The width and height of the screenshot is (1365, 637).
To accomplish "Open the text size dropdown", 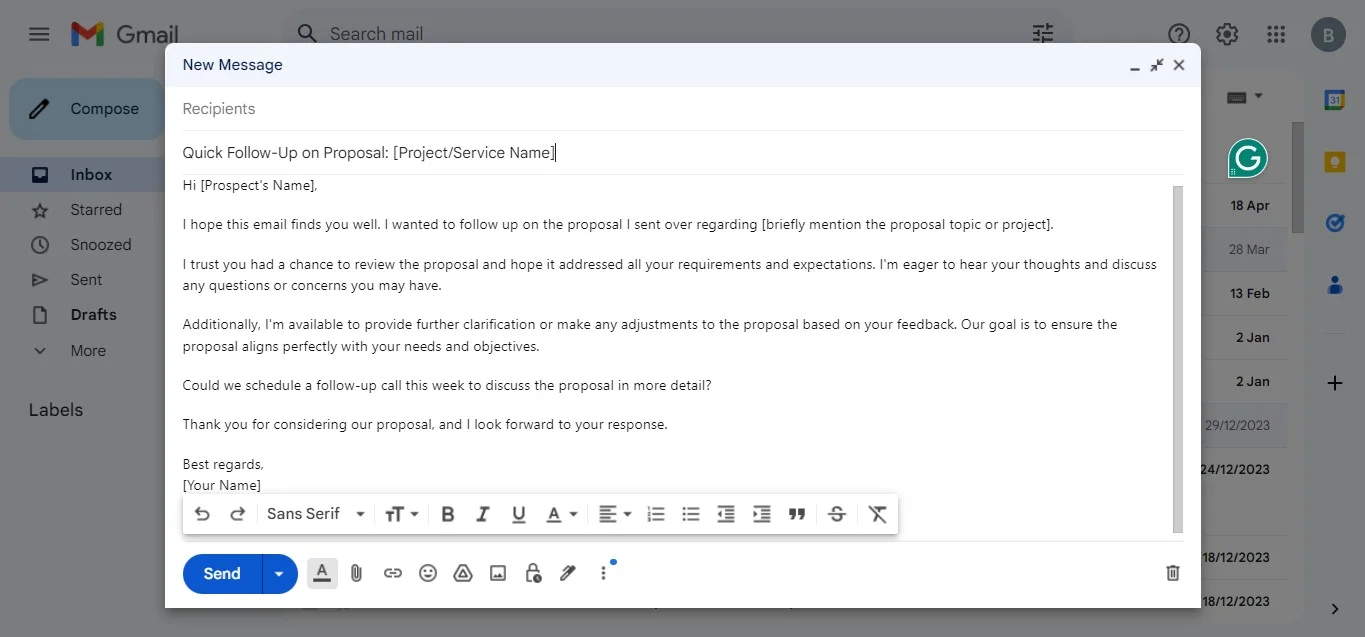I will 400,513.
